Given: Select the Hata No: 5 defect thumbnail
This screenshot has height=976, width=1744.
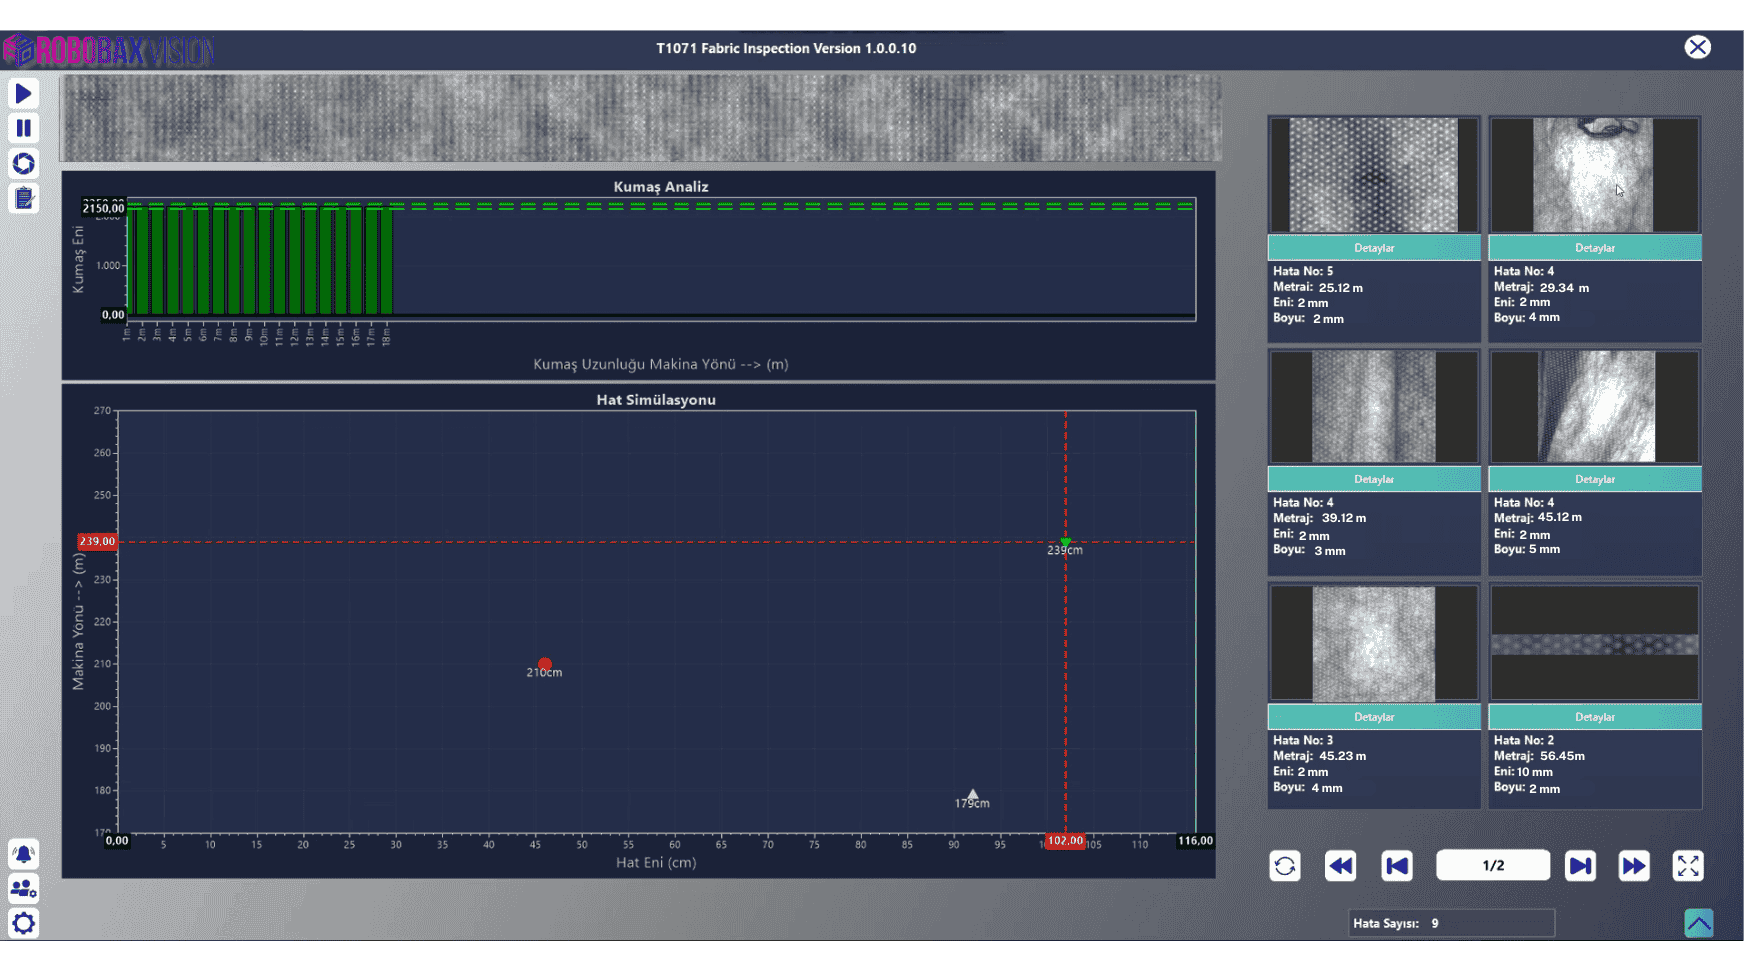Looking at the screenshot, I should [1374, 175].
